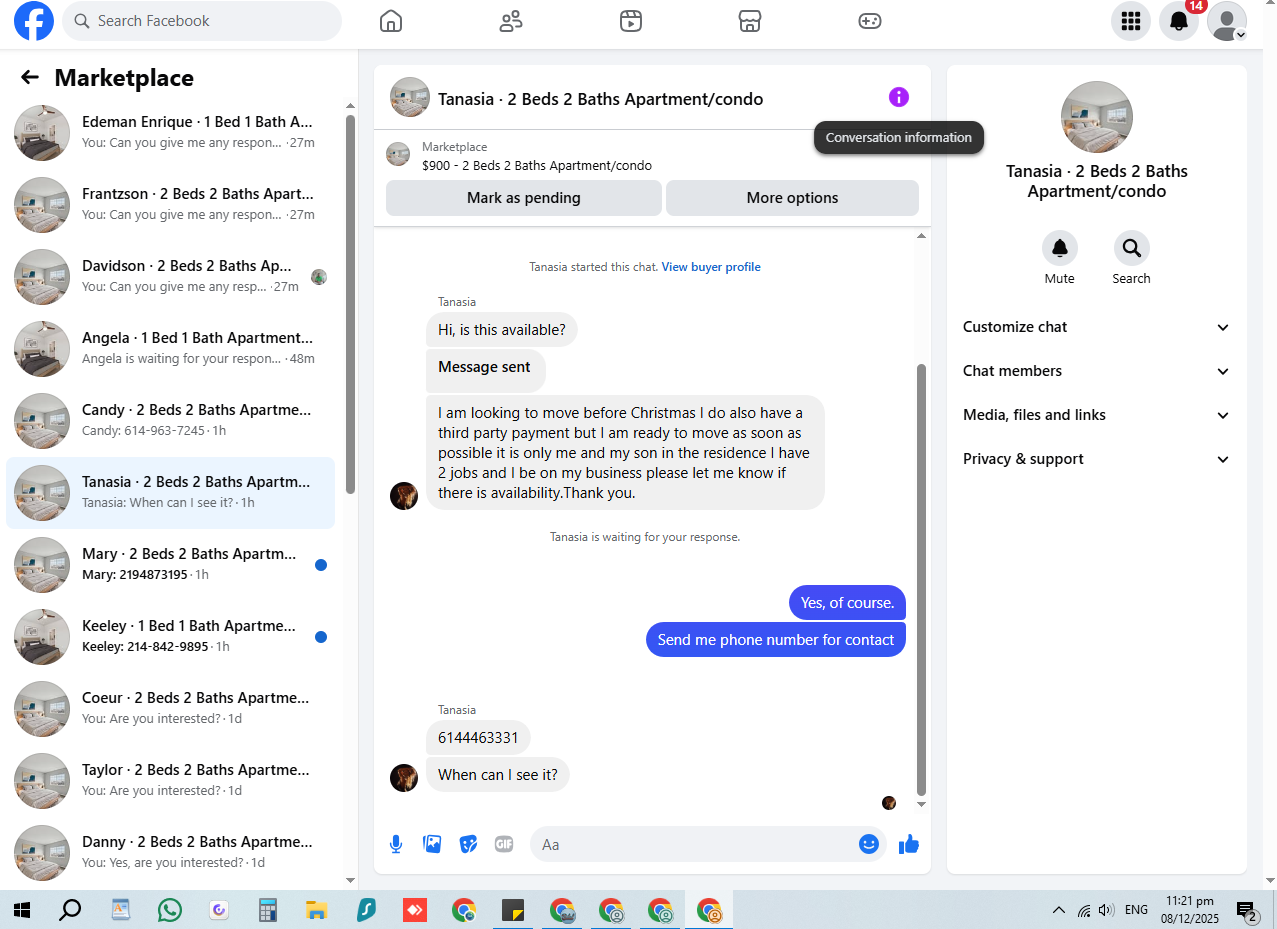Go back using Marketplace left arrow
Image resolution: width=1277 pixels, height=929 pixels.
(x=30, y=77)
